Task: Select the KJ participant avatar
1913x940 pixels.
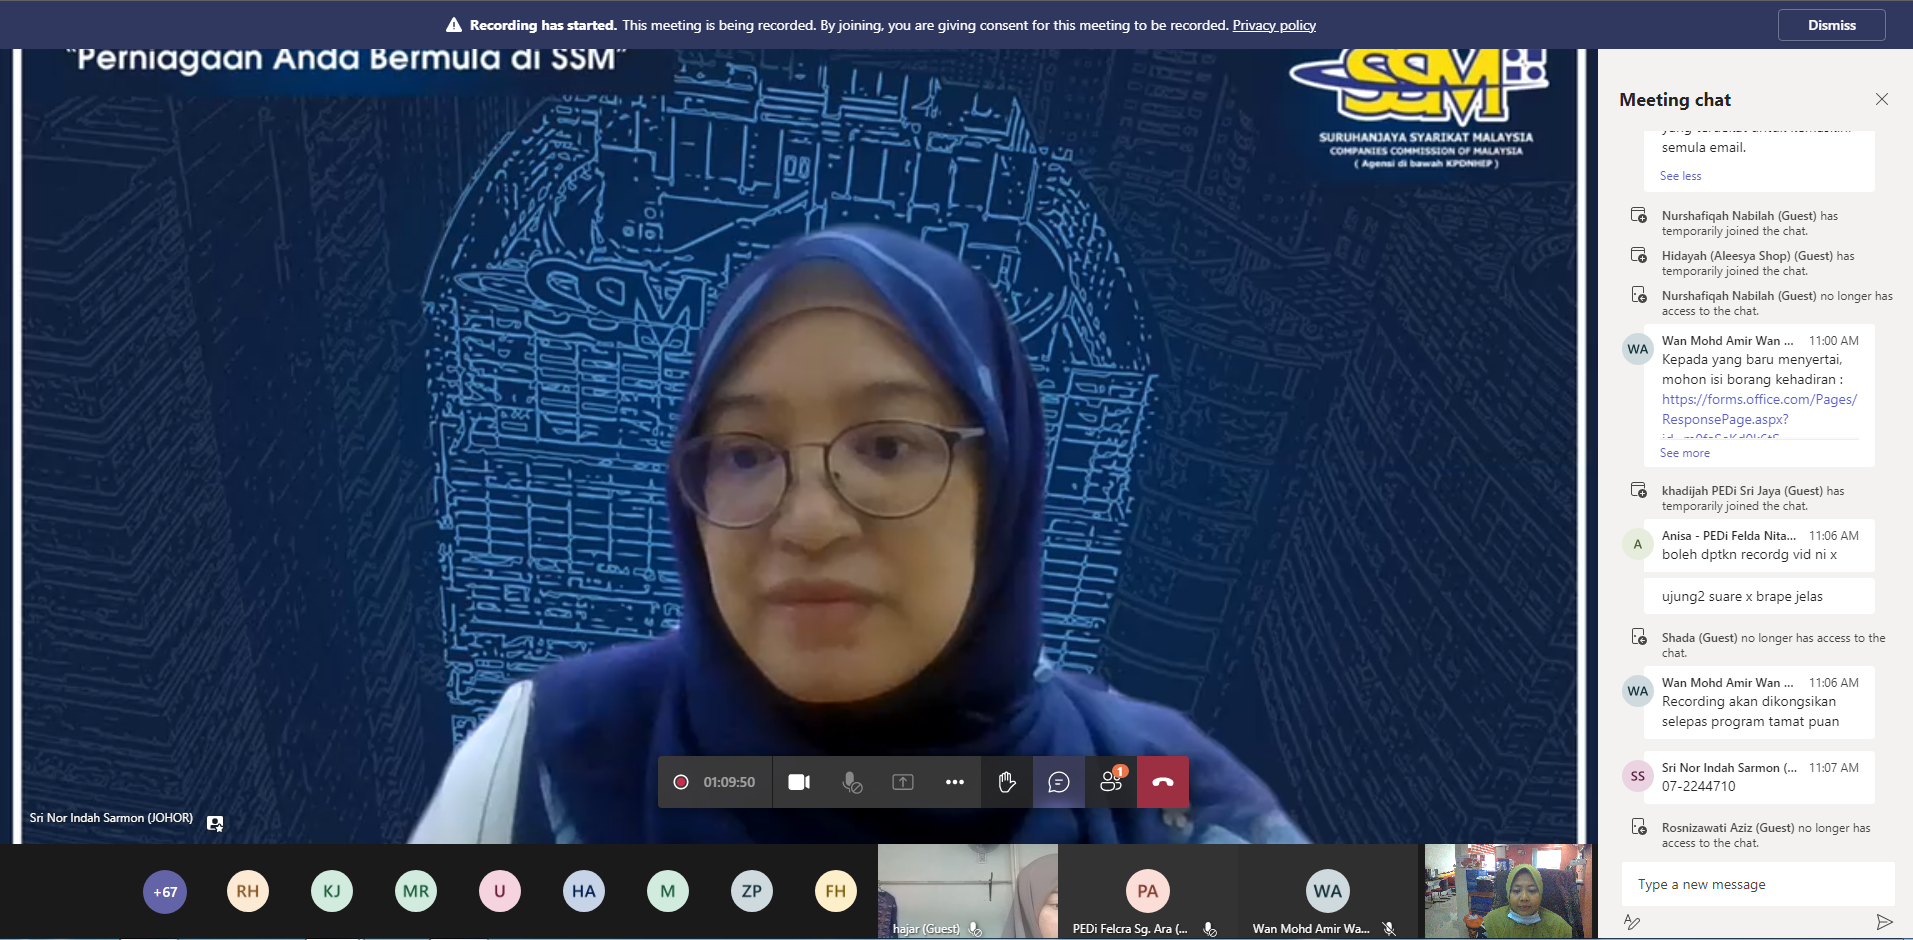Action: 332,891
